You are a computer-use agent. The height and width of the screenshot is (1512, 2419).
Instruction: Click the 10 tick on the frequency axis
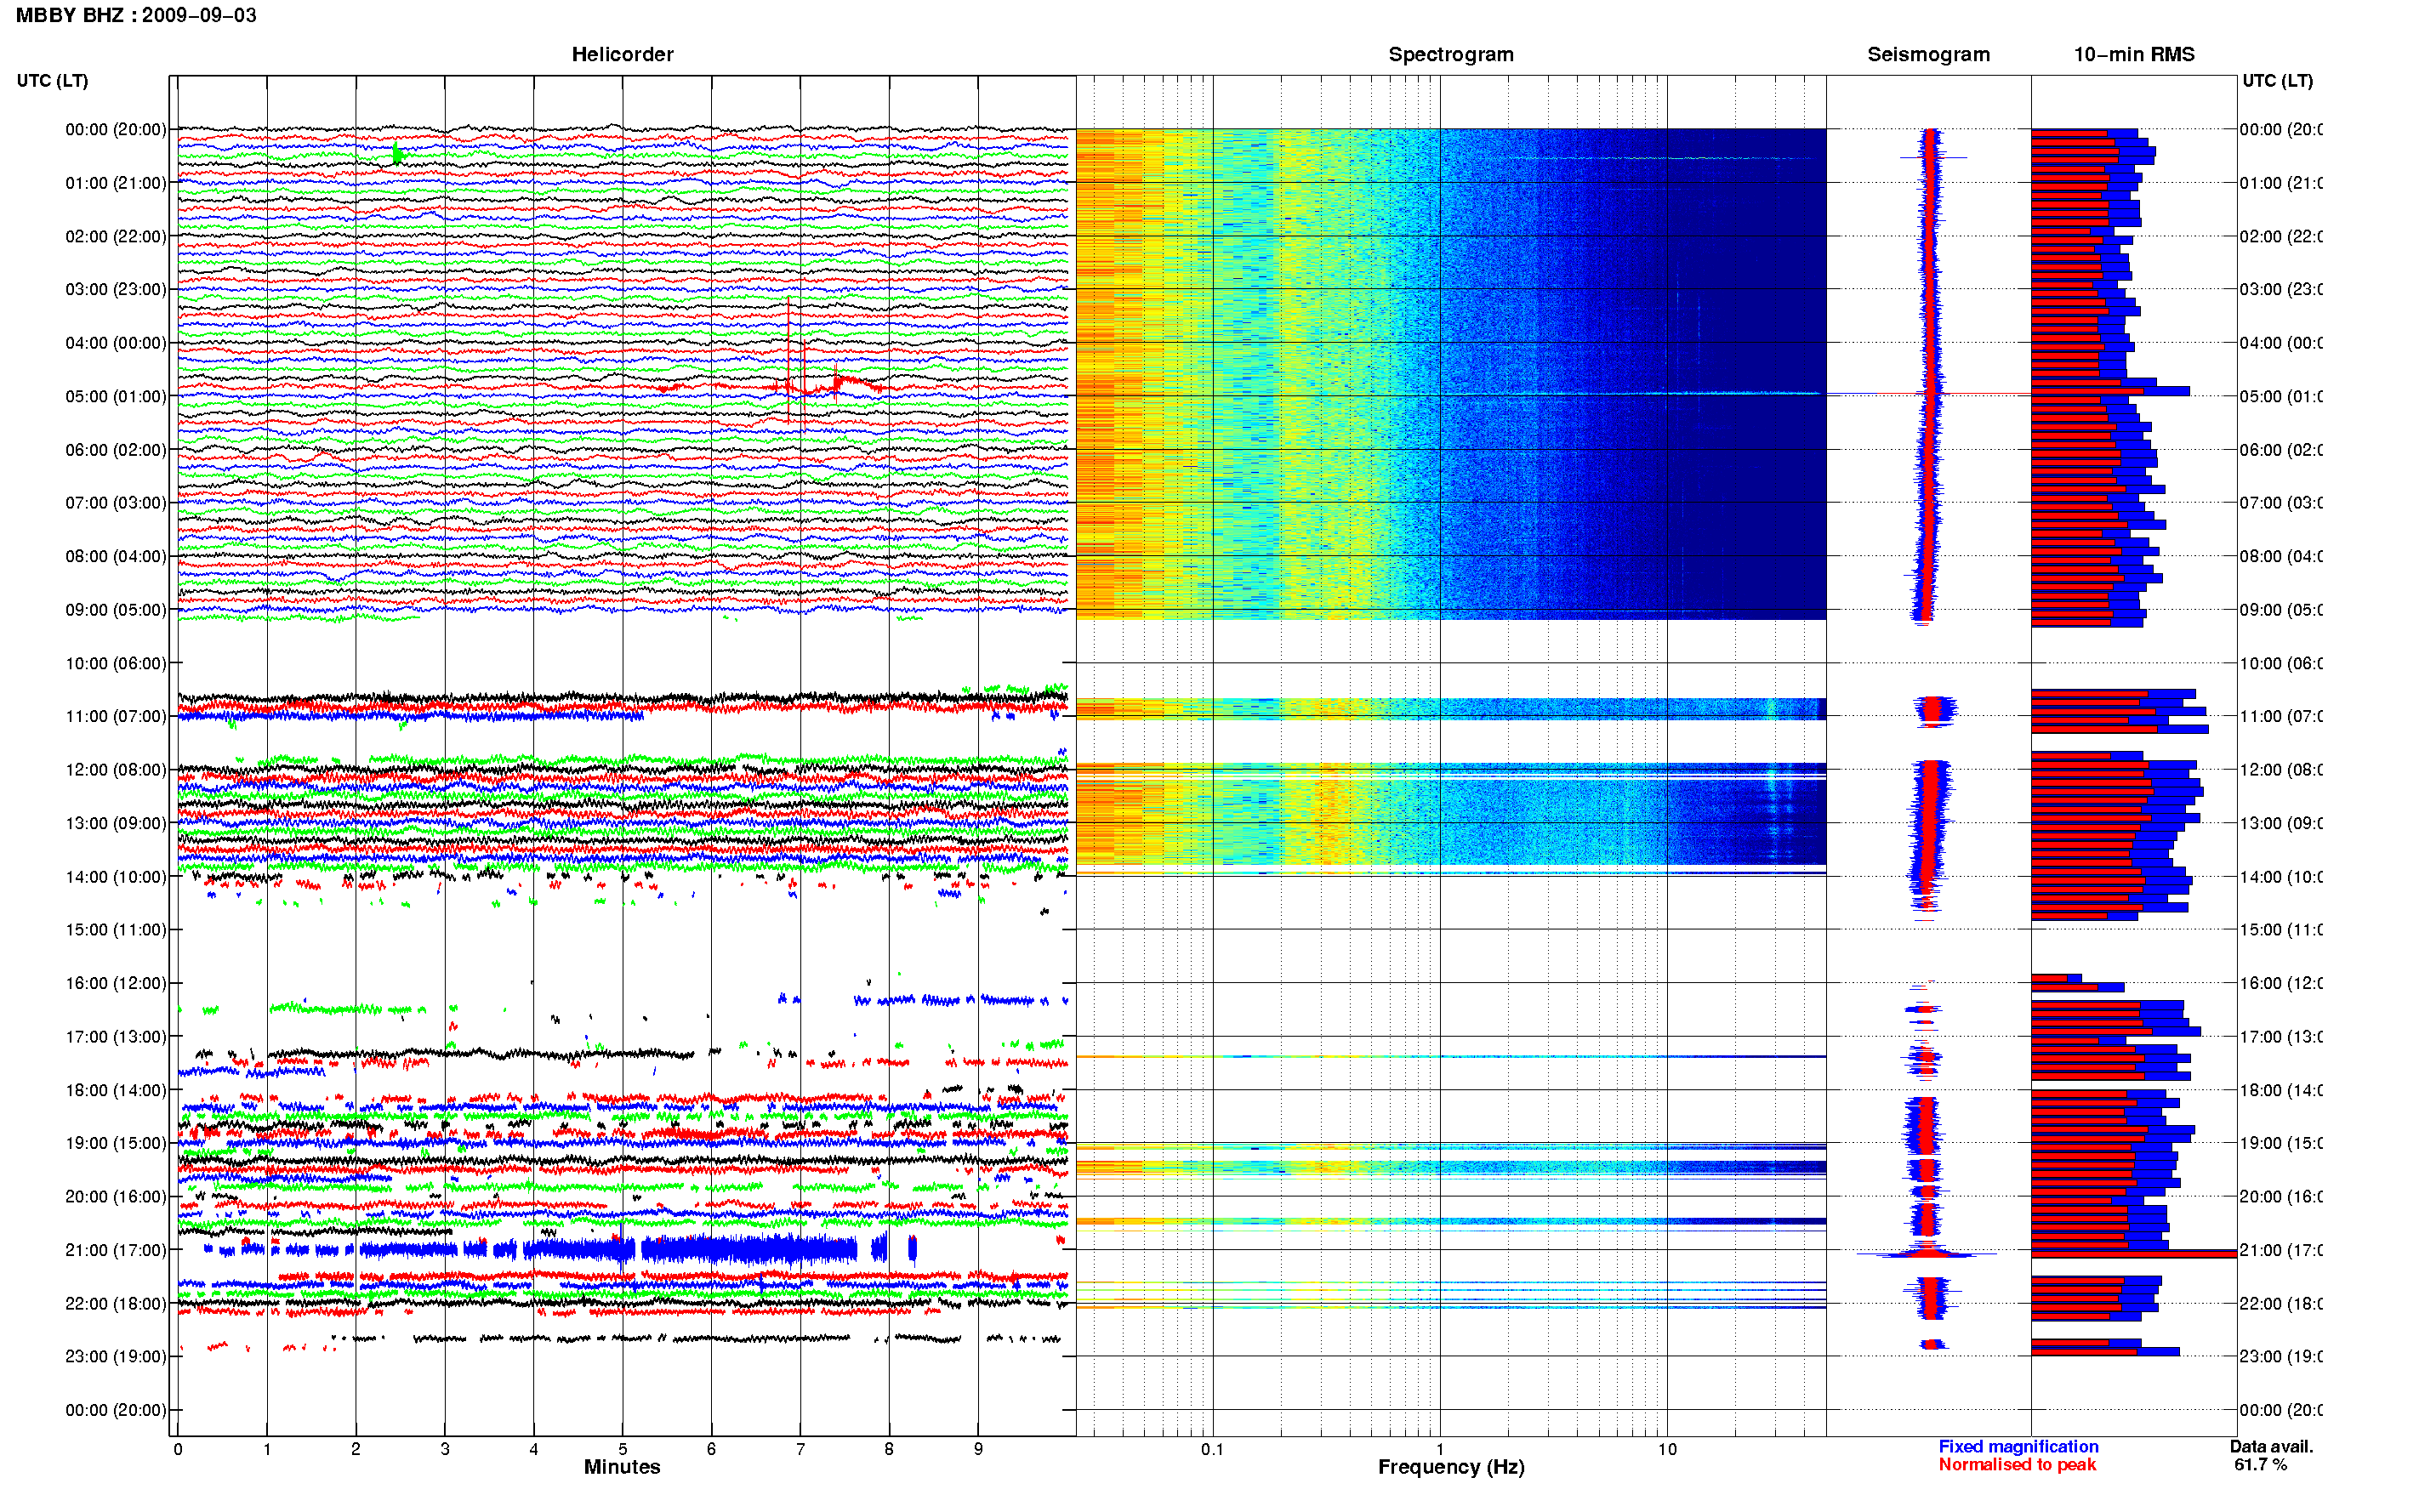point(1667,1449)
